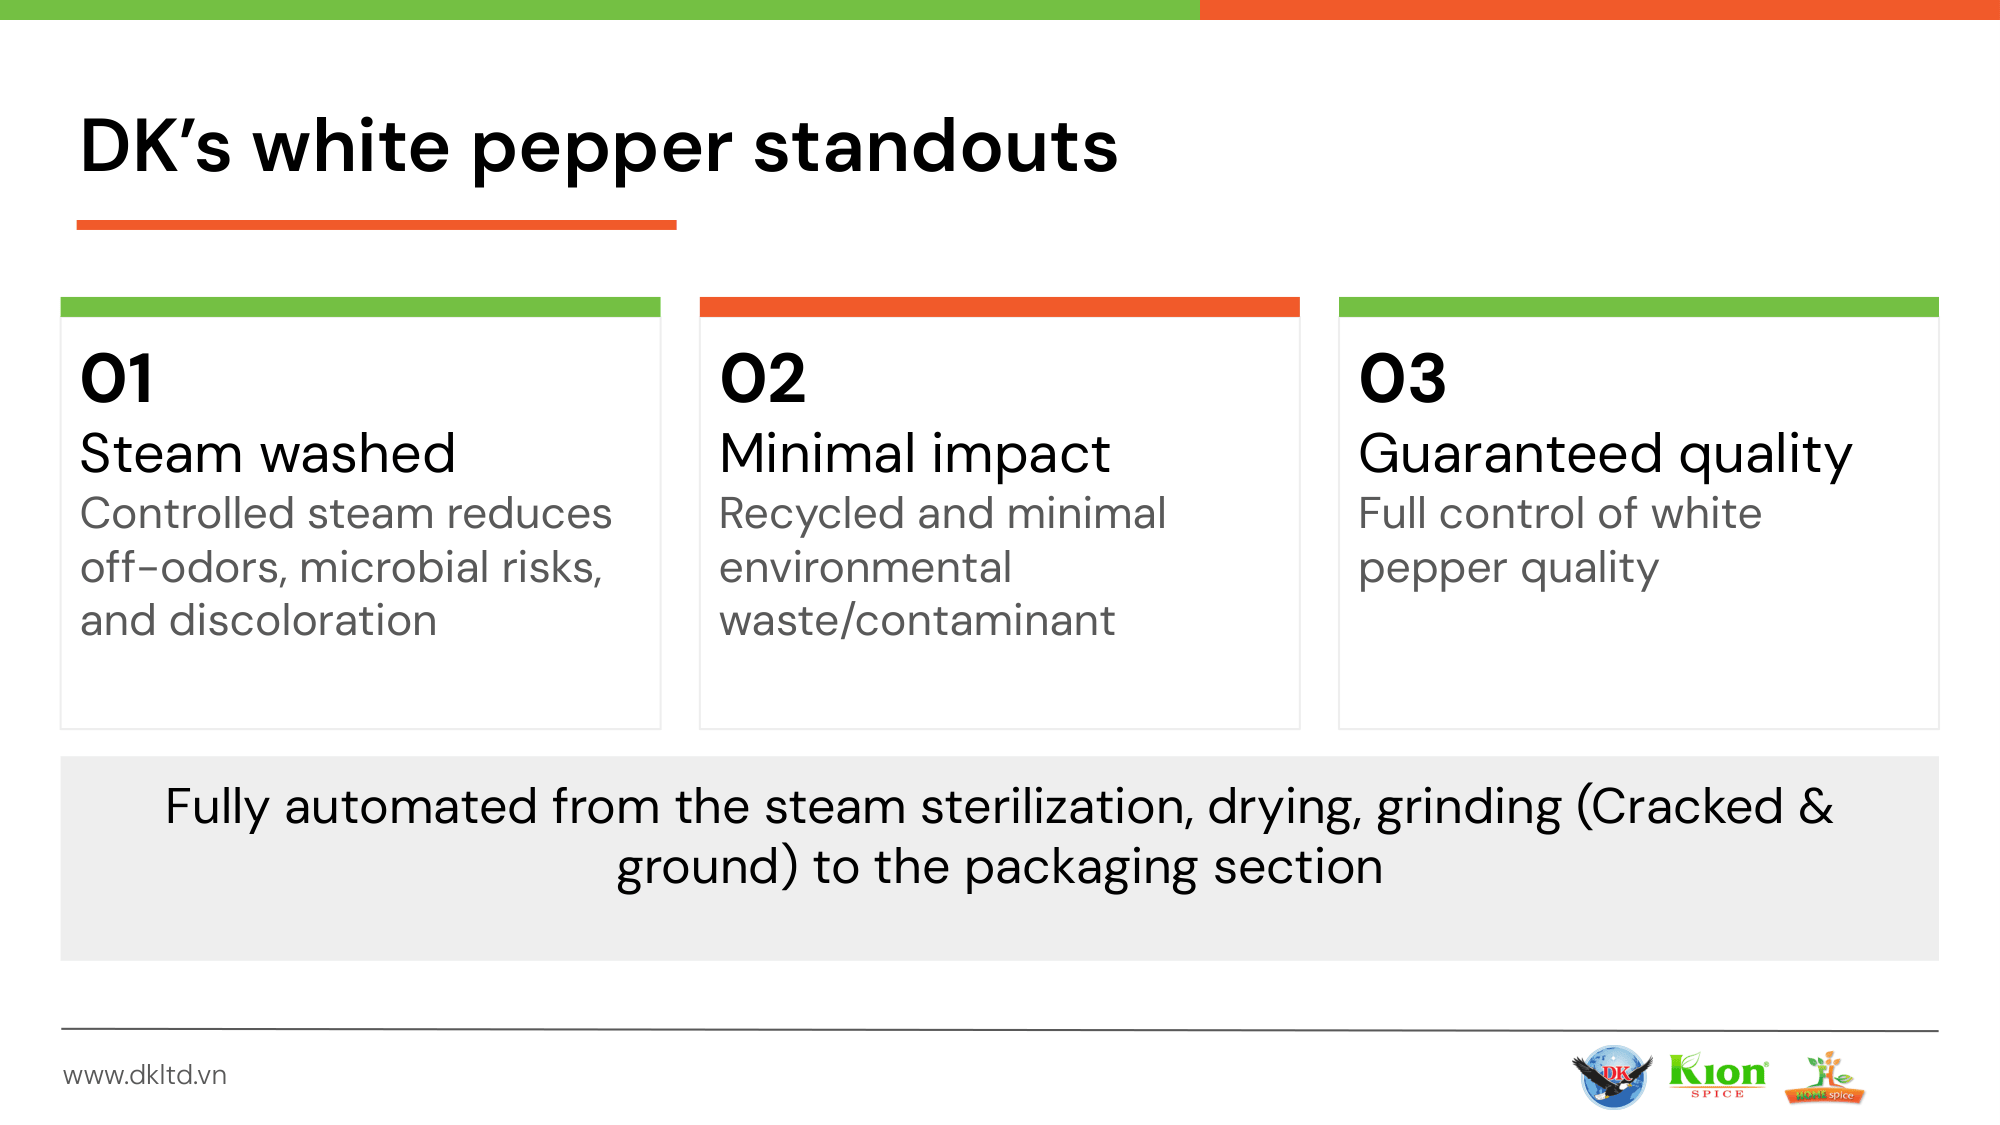Click the 'Steam washed' heading

(268, 454)
